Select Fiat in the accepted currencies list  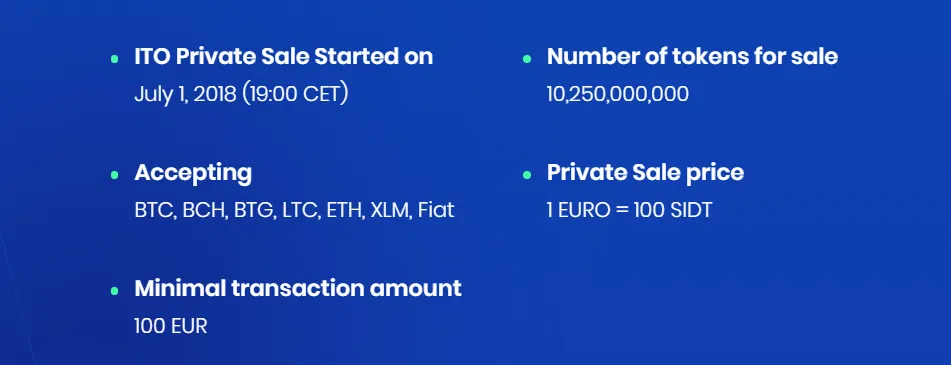(435, 210)
